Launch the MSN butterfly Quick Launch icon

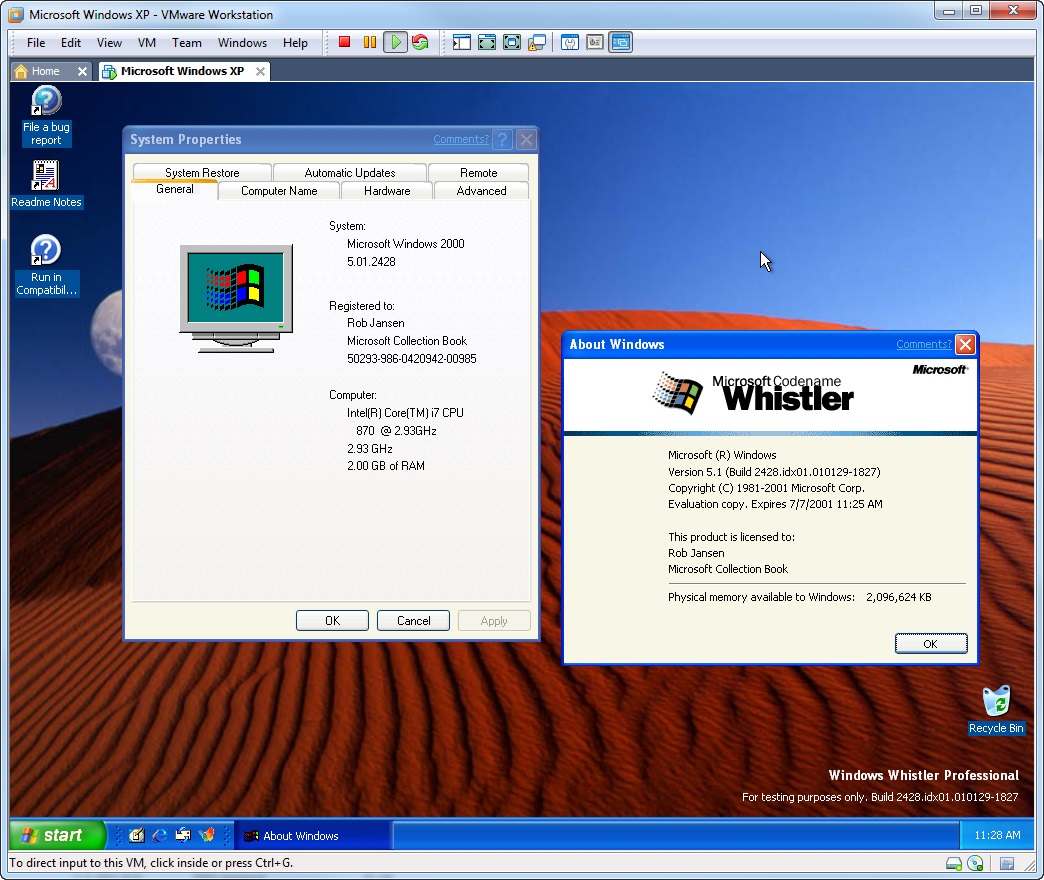207,835
